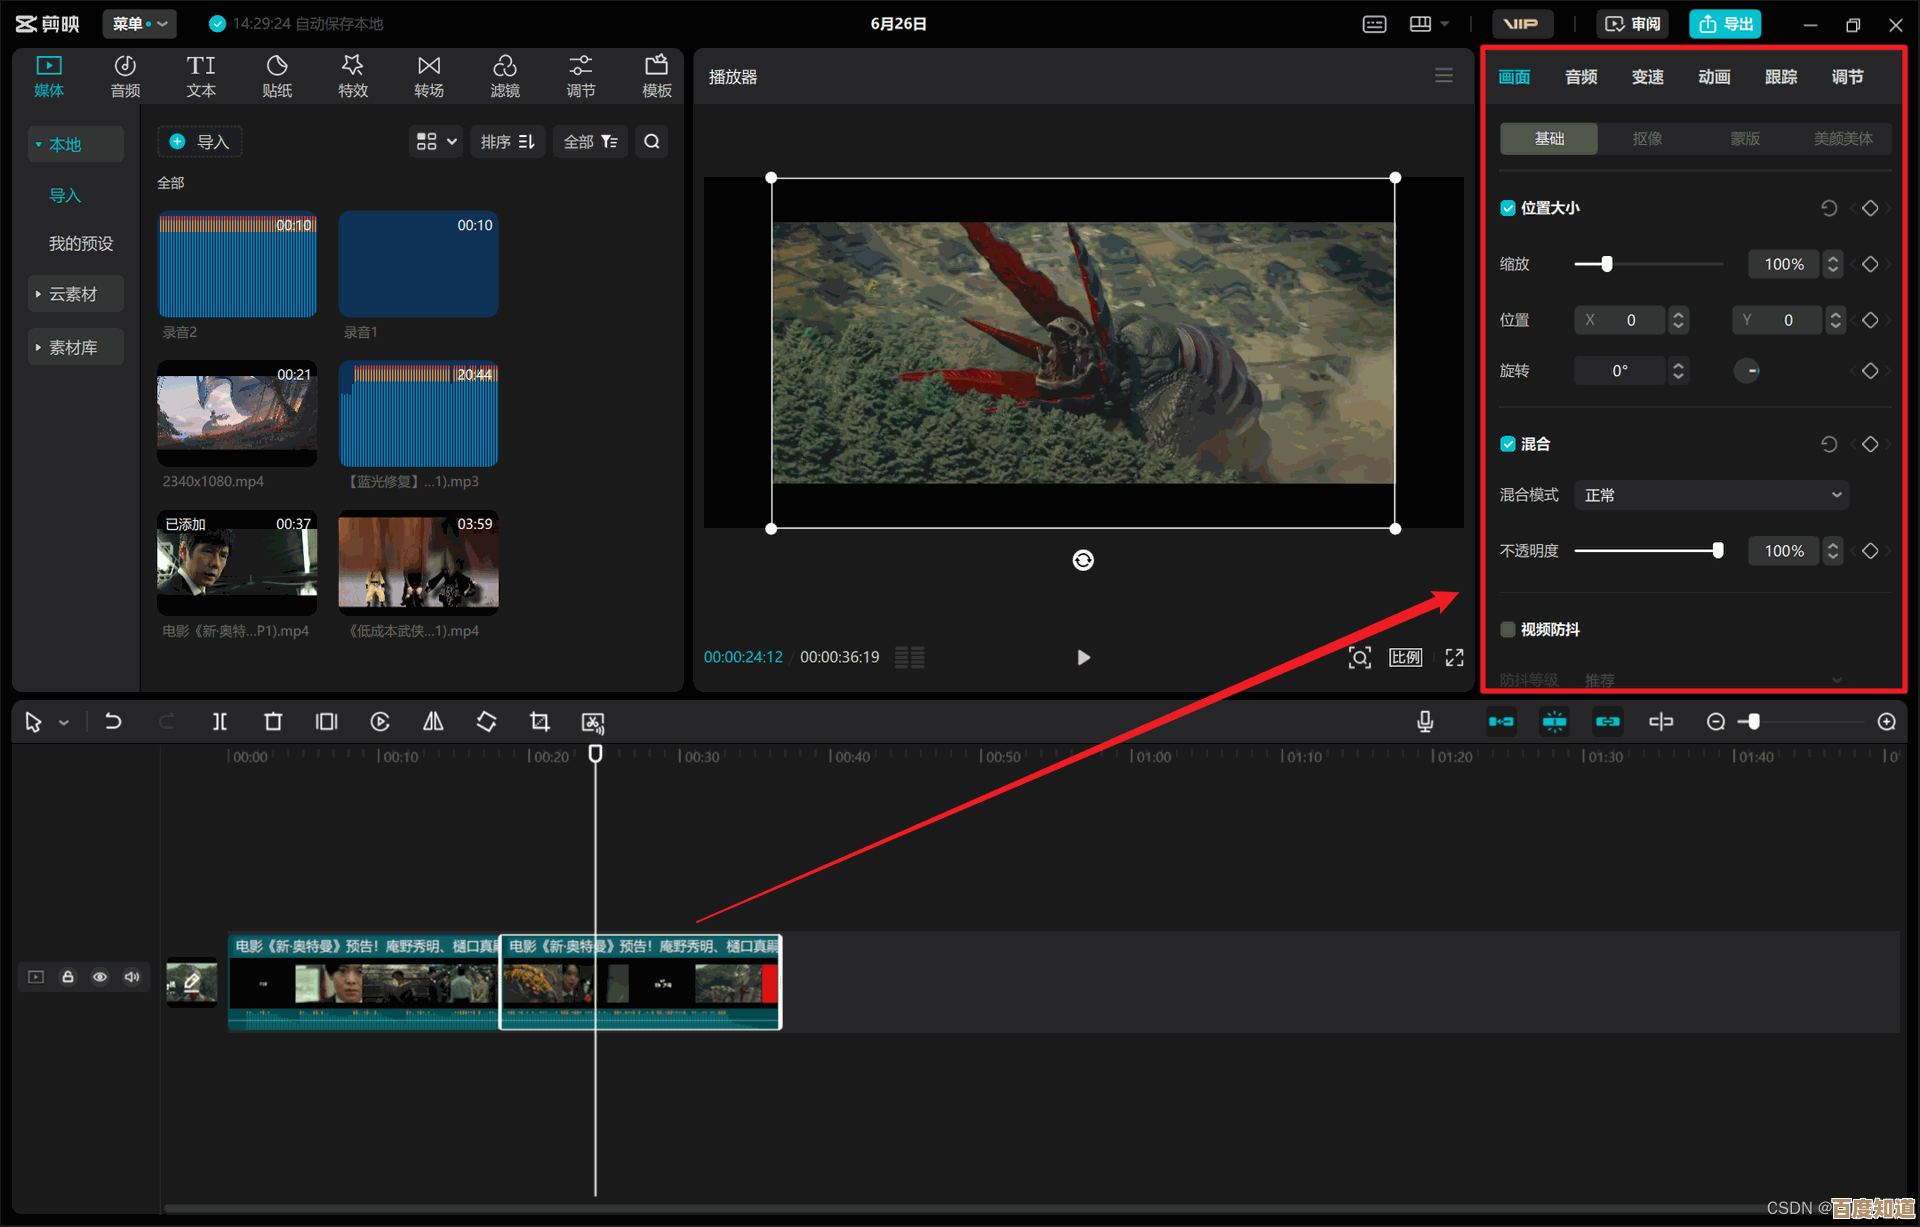Uncheck the 位置大小 checkbox
Image resolution: width=1920 pixels, height=1227 pixels.
pos(1508,208)
